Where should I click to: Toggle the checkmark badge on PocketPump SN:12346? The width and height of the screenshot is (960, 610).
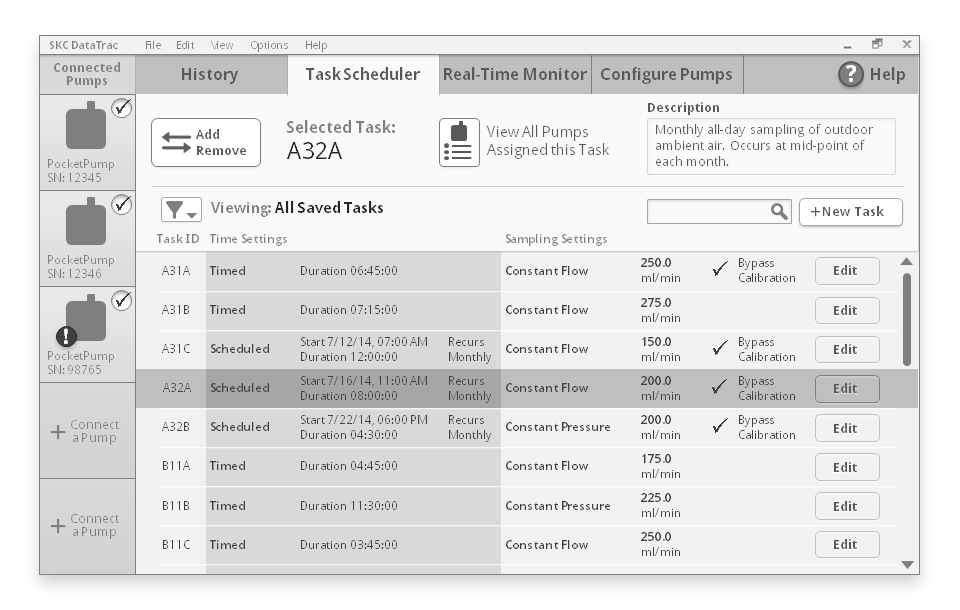click(124, 204)
